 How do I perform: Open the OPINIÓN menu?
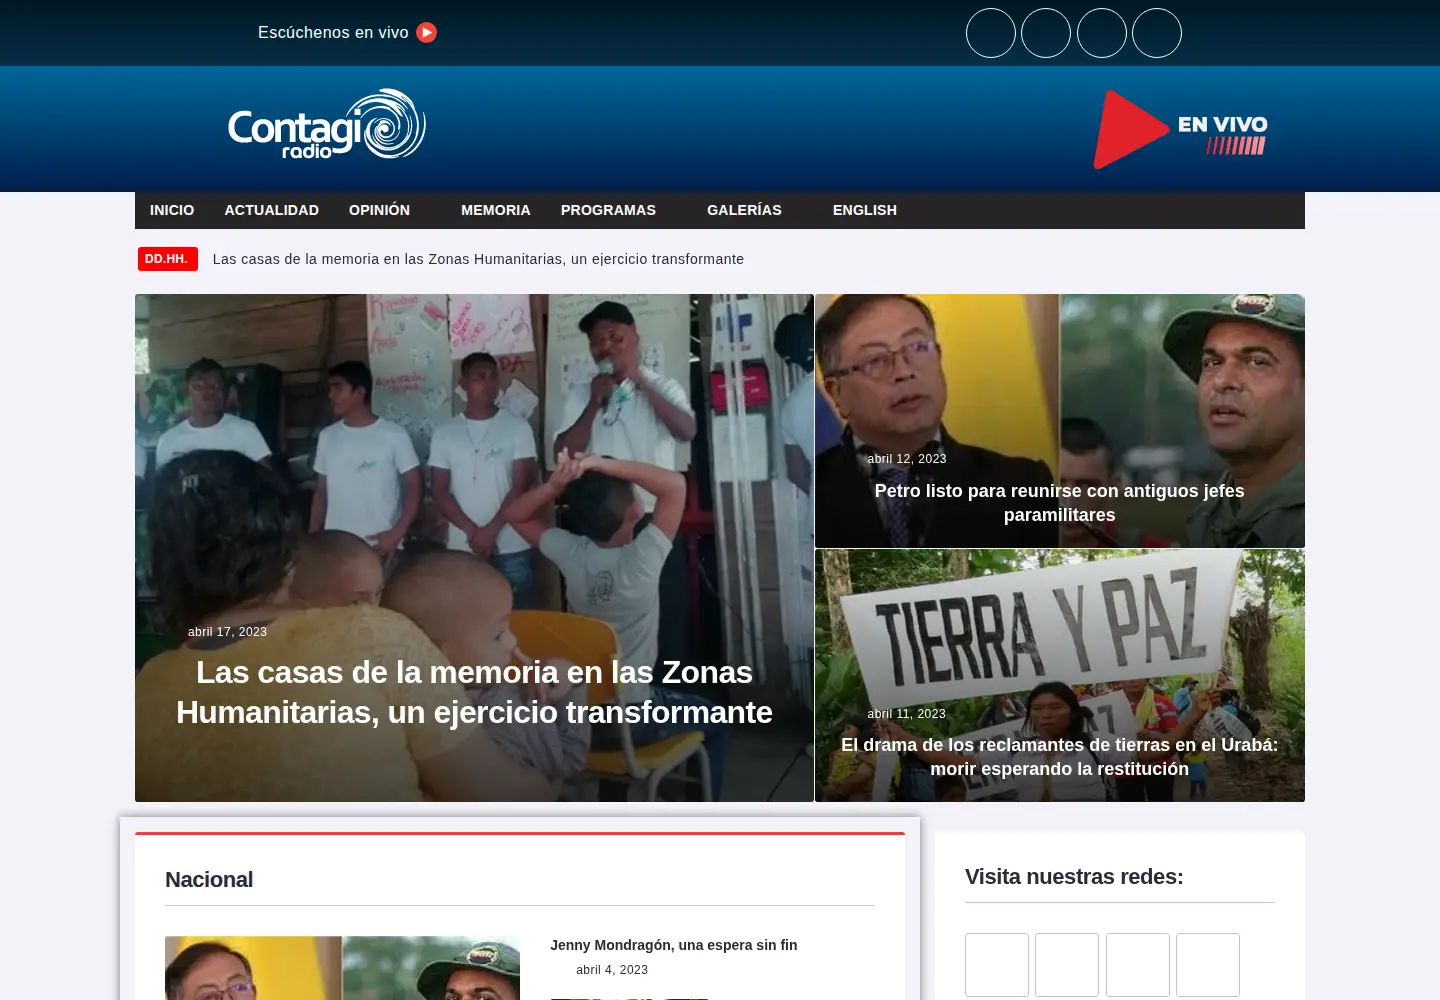point(380,210)
